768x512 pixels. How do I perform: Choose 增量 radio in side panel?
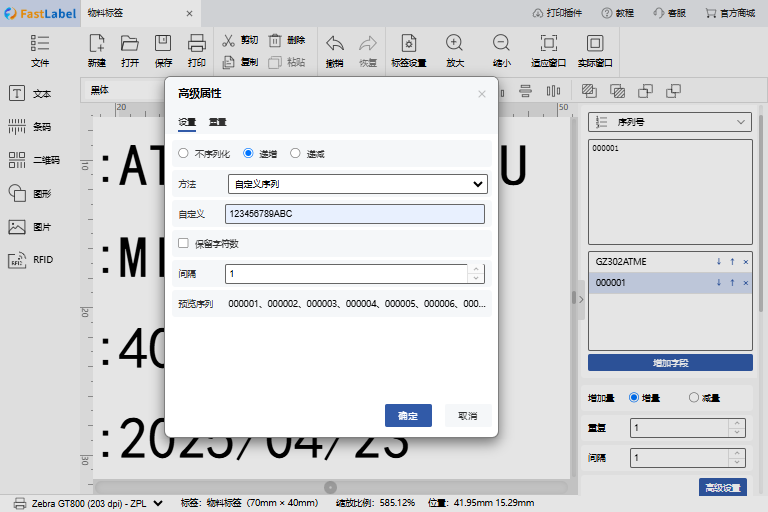pyautogui.click(x=634, y=397)
